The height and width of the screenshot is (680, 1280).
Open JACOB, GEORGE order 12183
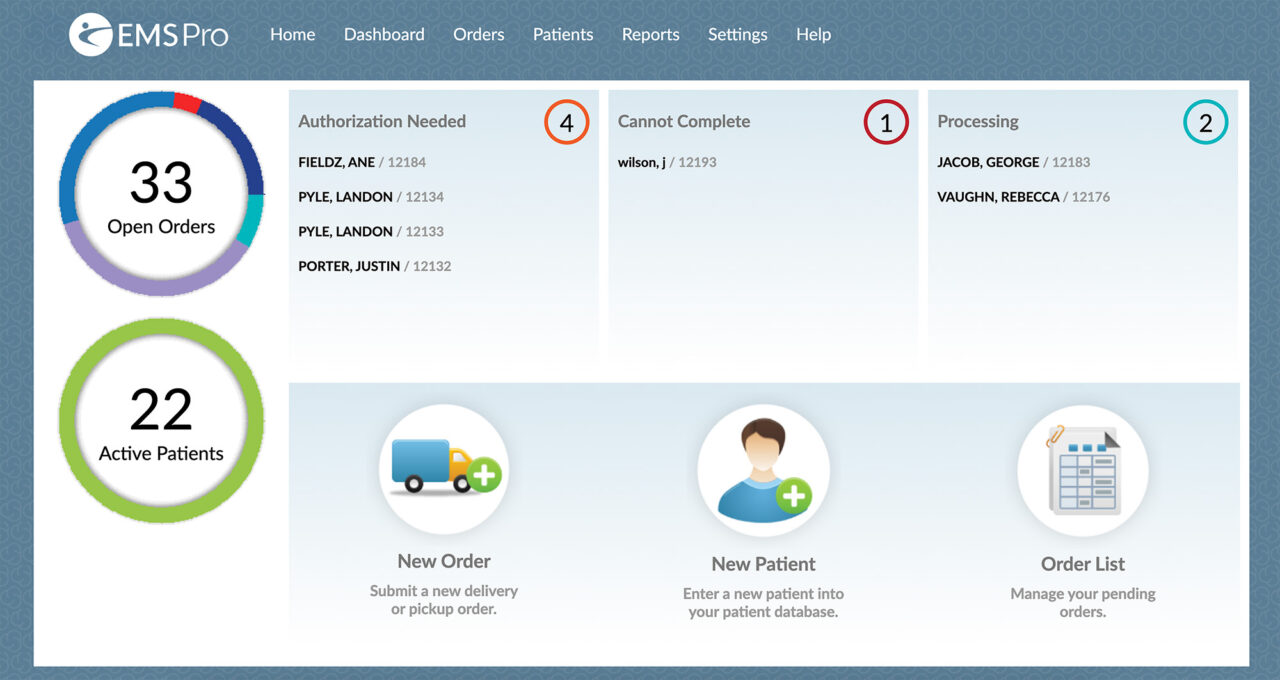(x=1013, y=162)
